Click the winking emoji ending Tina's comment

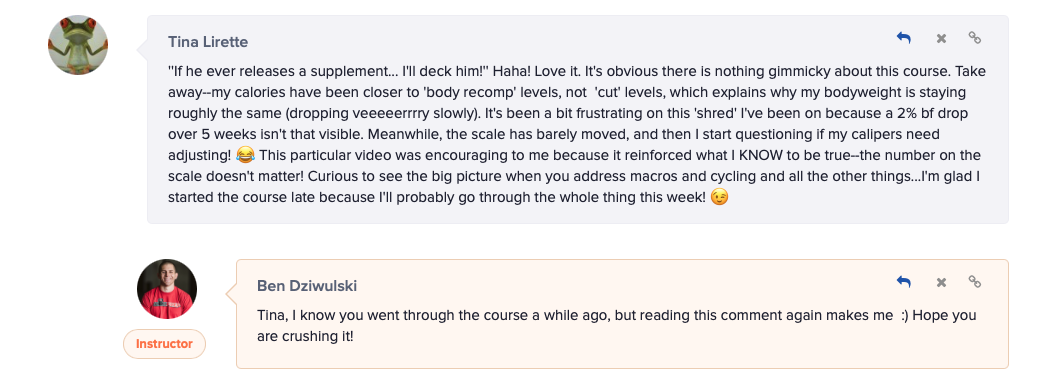[x=719, y=198]
